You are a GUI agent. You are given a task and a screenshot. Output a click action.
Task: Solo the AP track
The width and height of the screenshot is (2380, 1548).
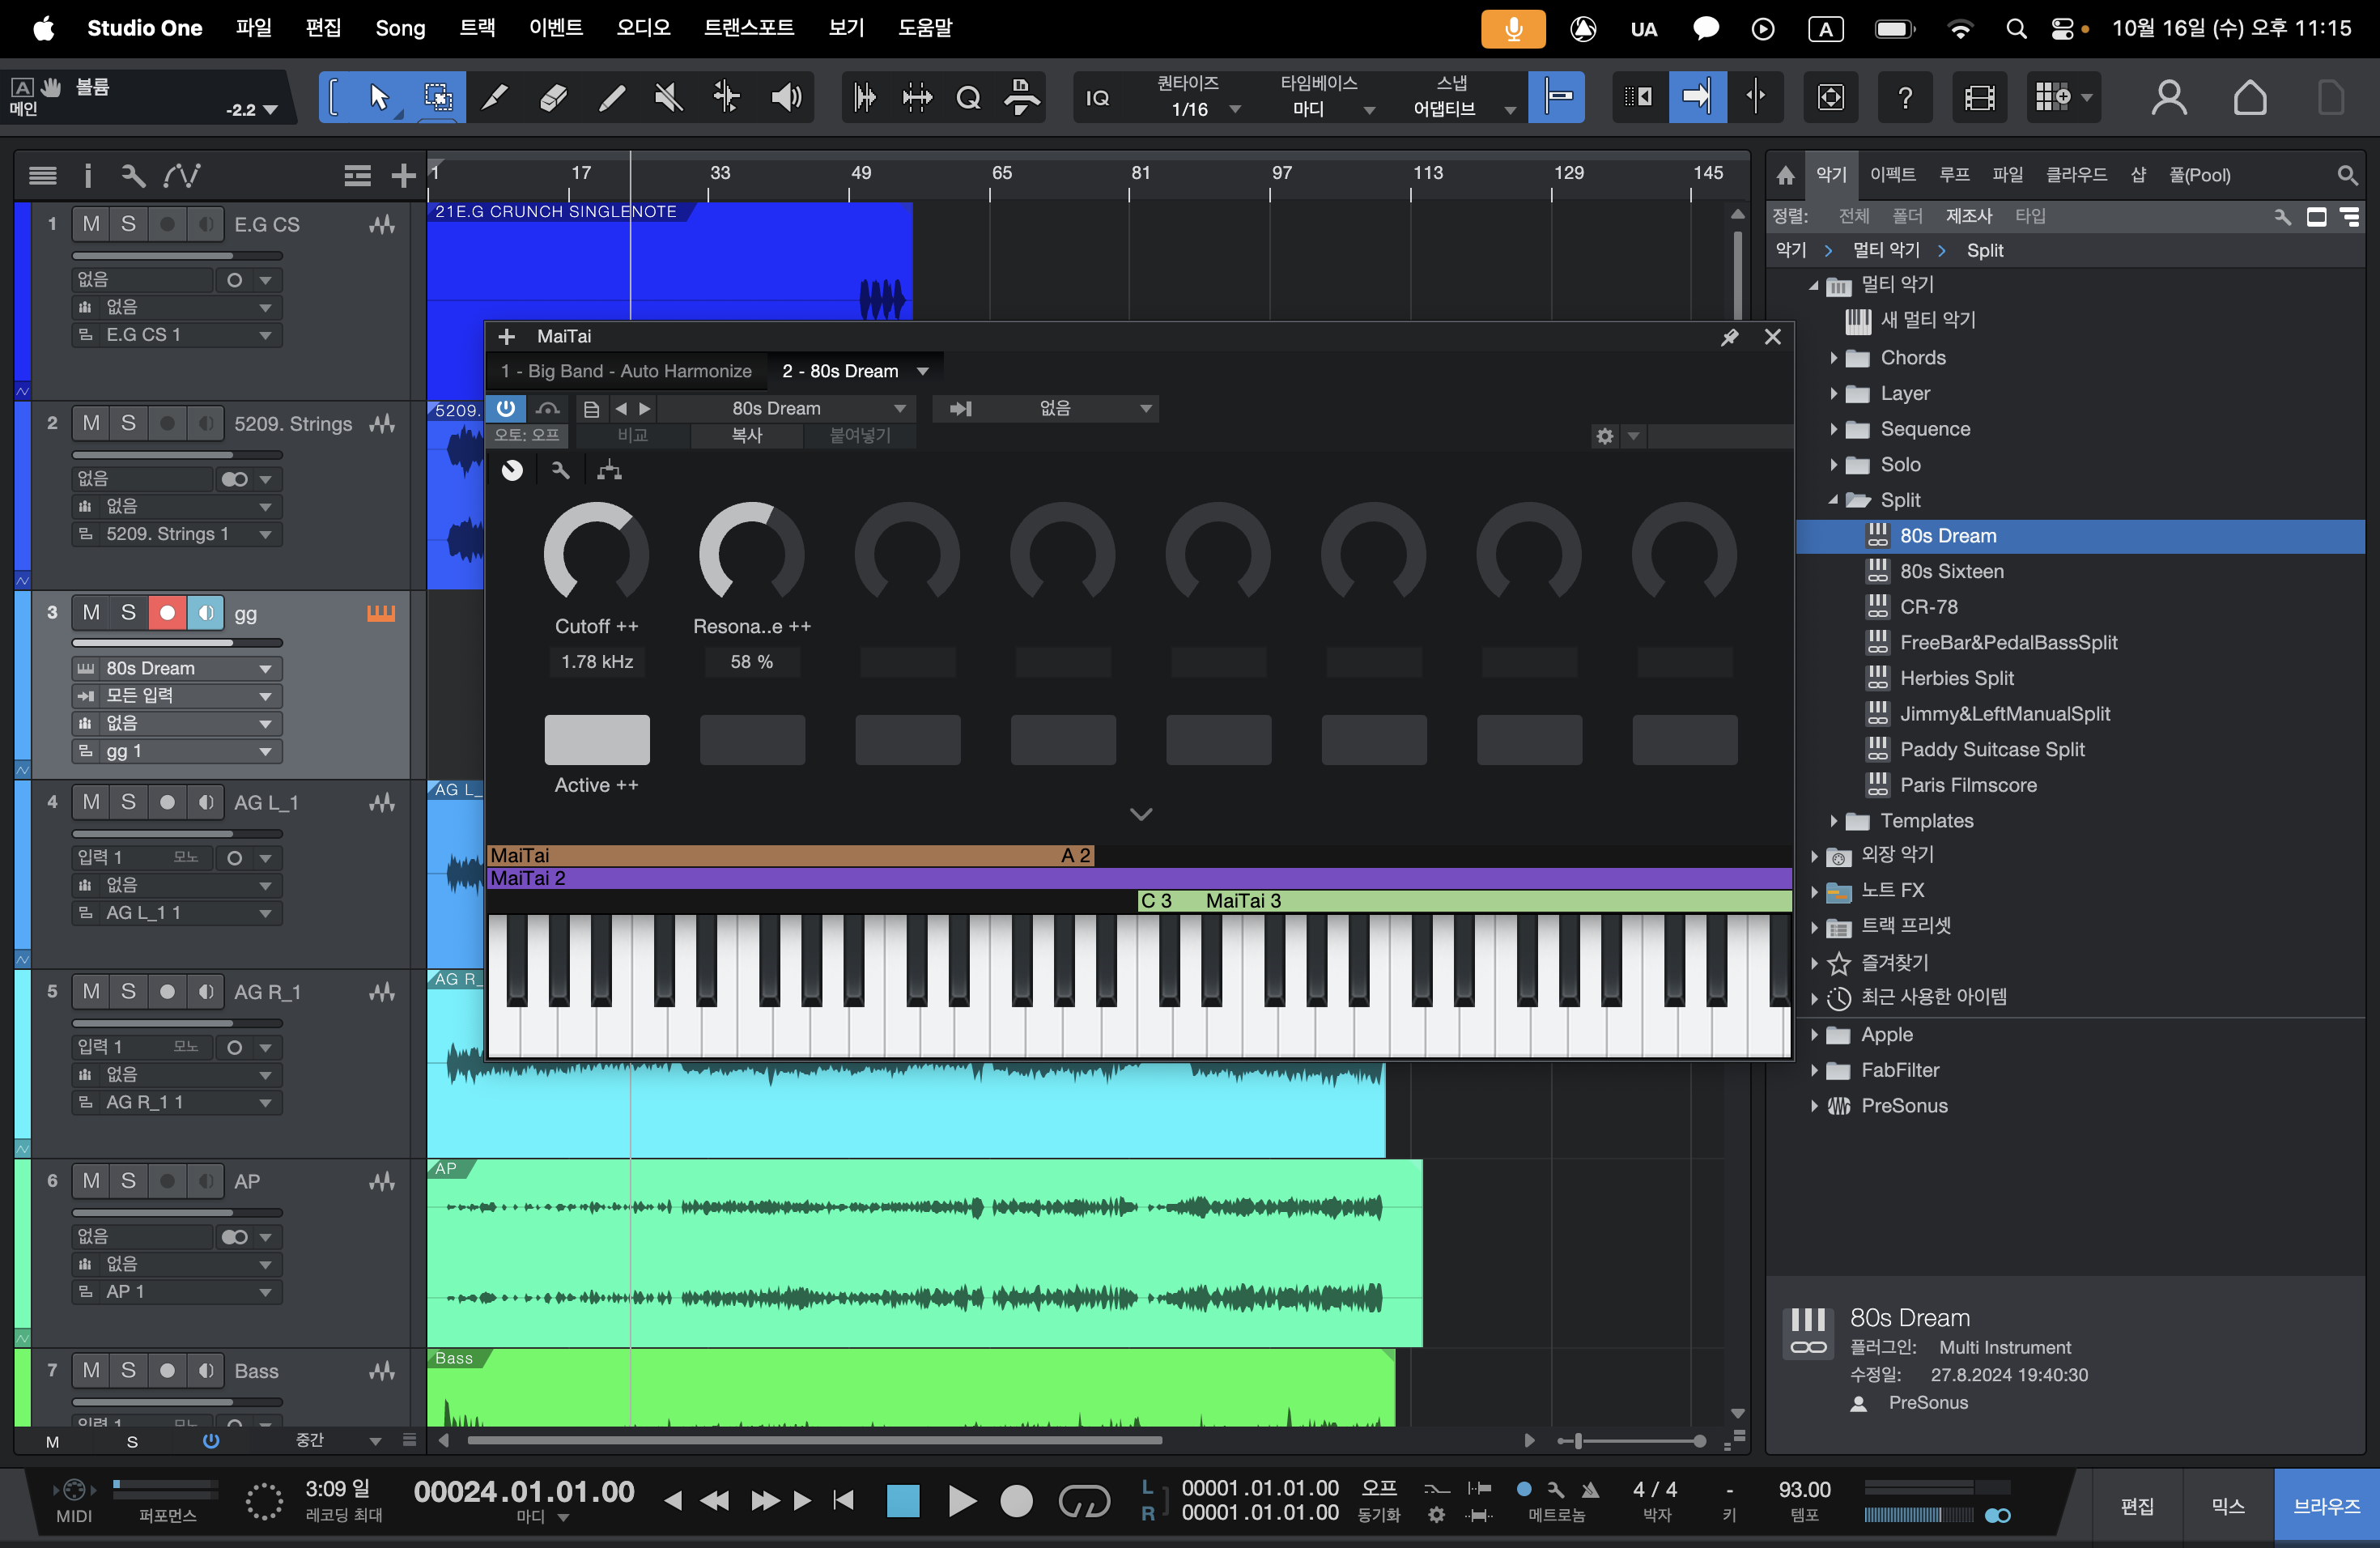click(x=128, y=1181)
